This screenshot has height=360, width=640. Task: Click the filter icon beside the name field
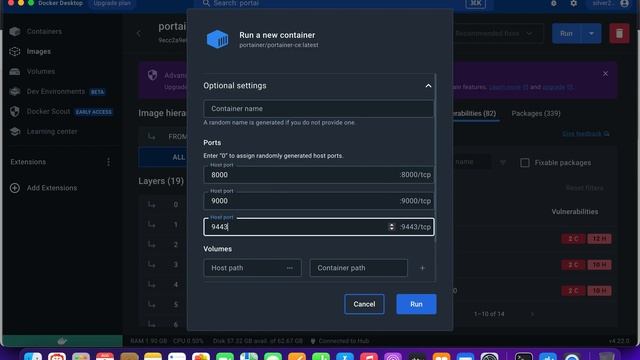[x=502, y=162]
